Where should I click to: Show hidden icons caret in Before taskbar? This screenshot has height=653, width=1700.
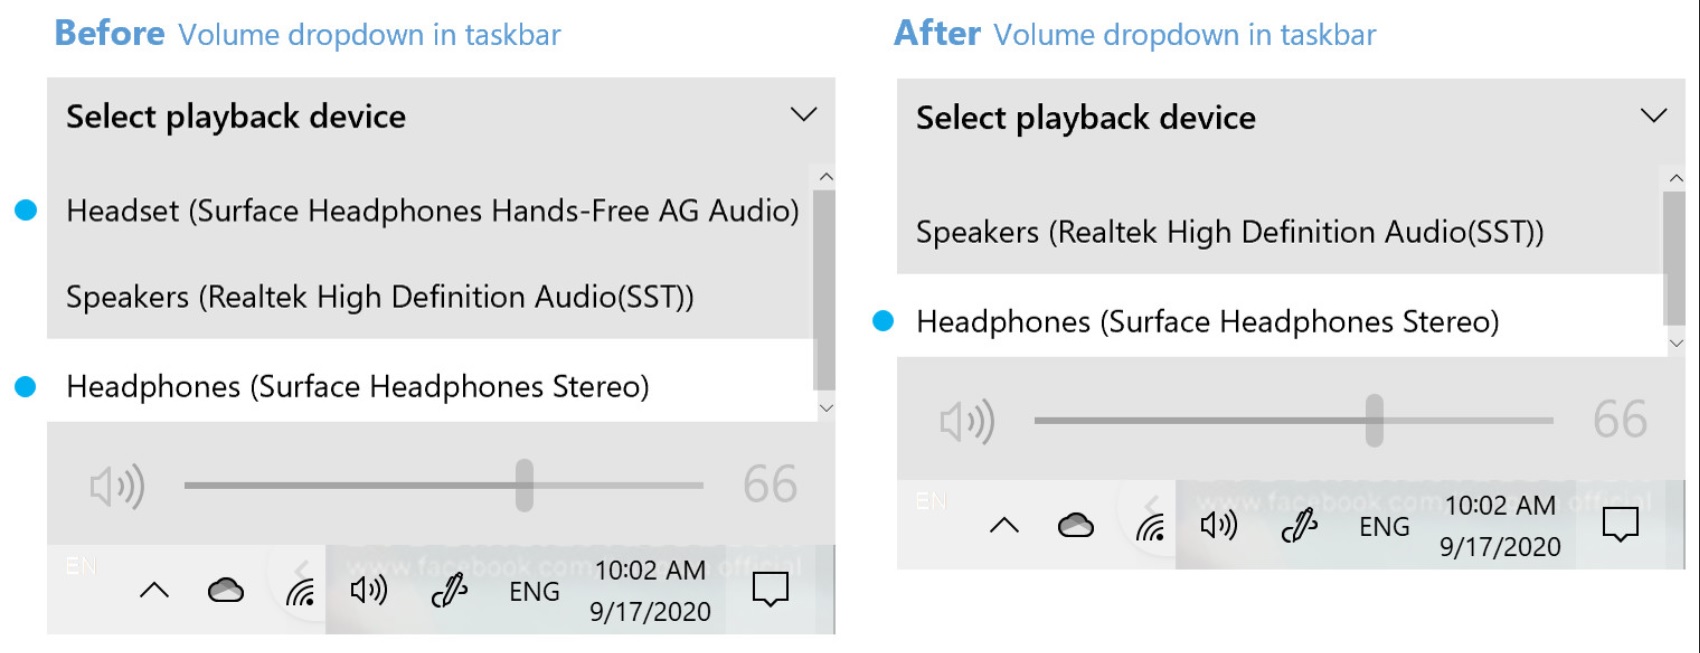(154, 590)
